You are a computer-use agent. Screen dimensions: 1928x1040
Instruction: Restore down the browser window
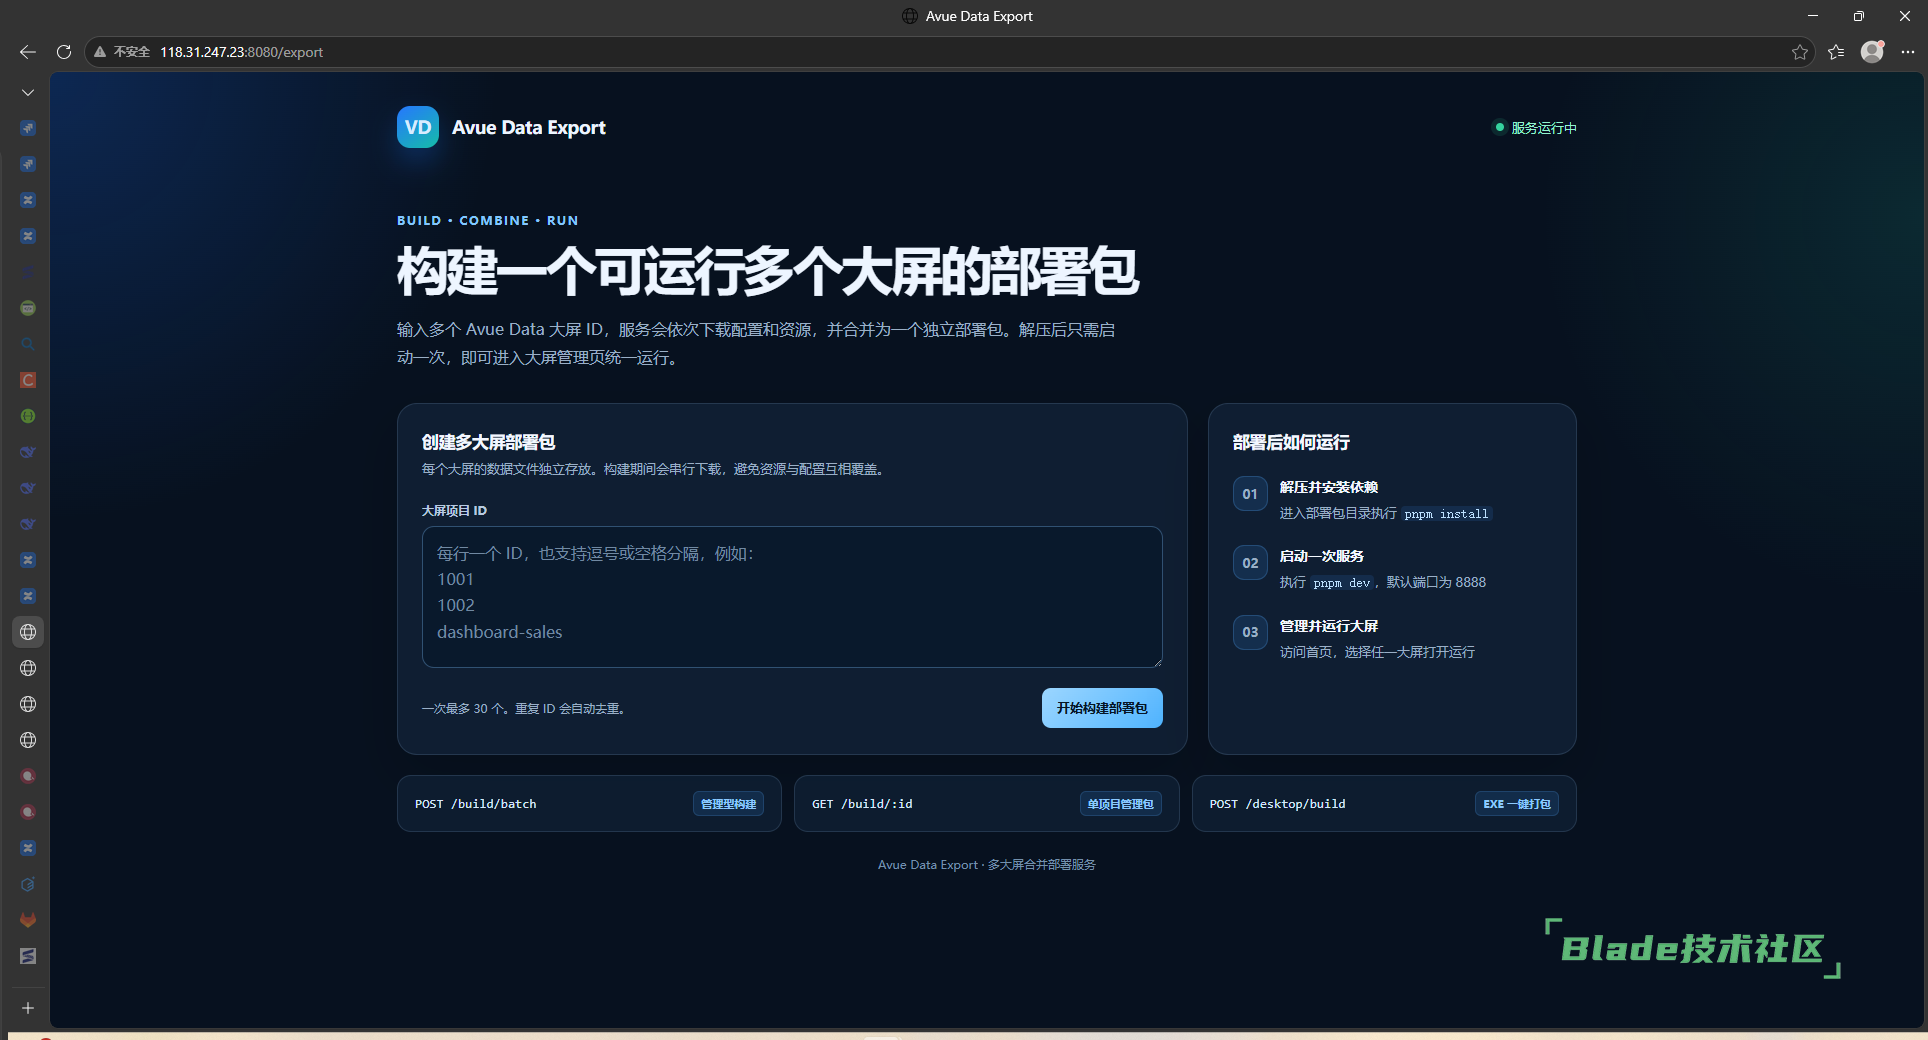[x=1859, y=16]
